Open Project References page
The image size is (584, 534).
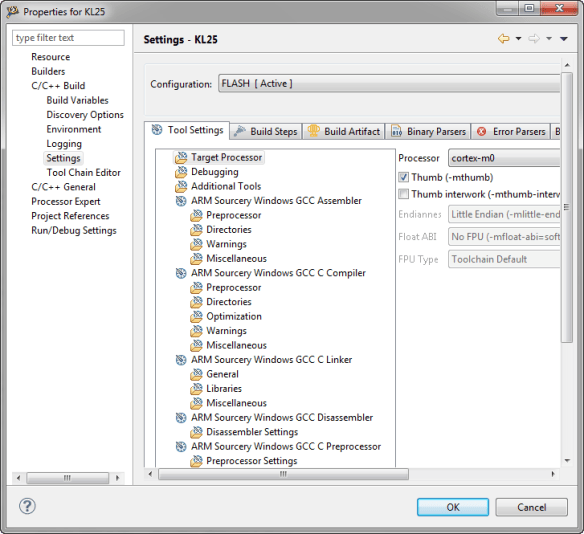pos(70,216)
